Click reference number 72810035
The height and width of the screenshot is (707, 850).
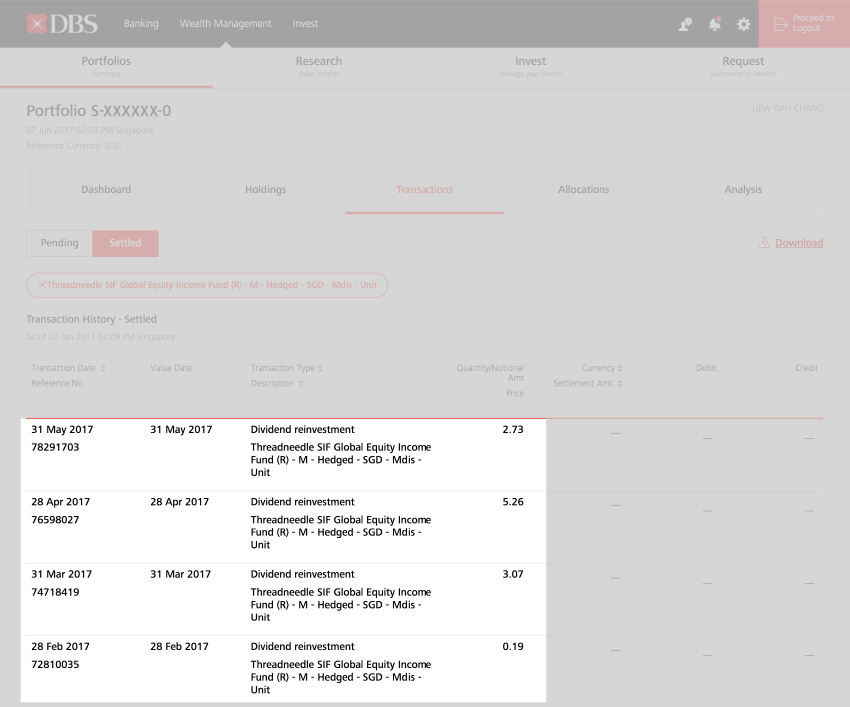tap(55, 665)
